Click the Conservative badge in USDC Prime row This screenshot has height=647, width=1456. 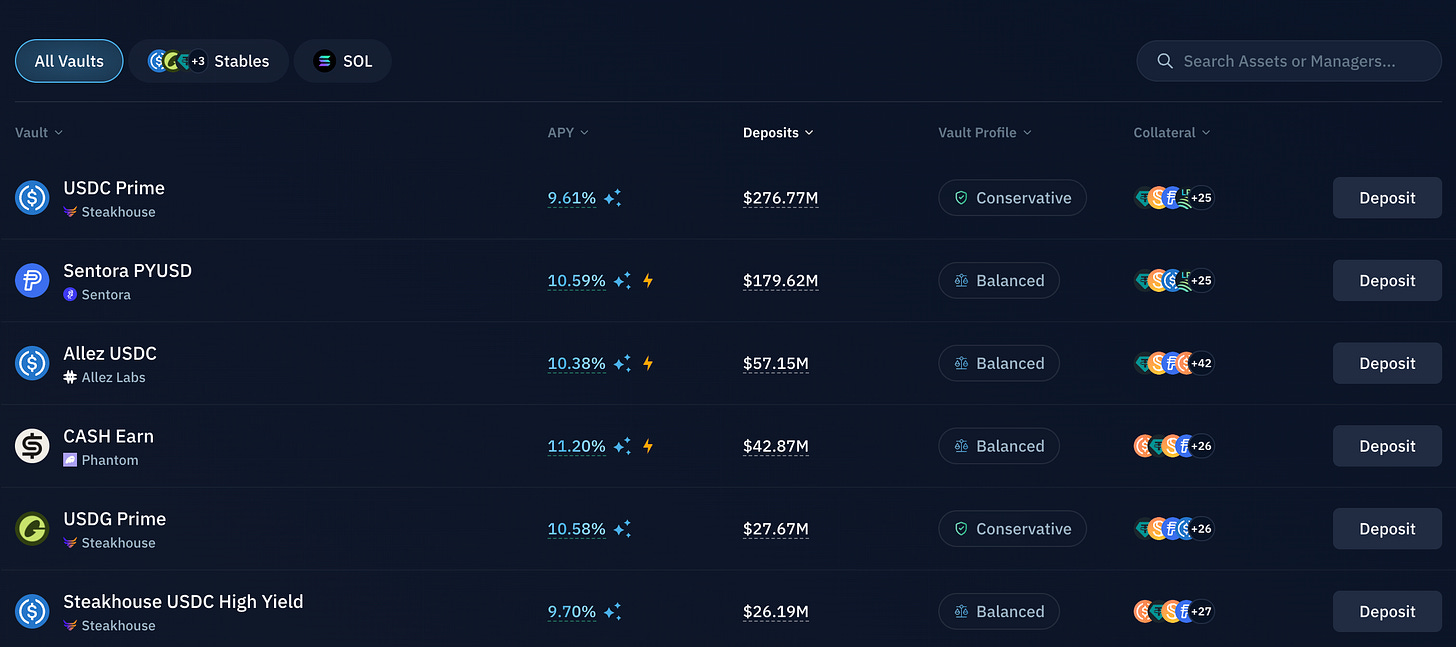click(x=1012, y=198)
